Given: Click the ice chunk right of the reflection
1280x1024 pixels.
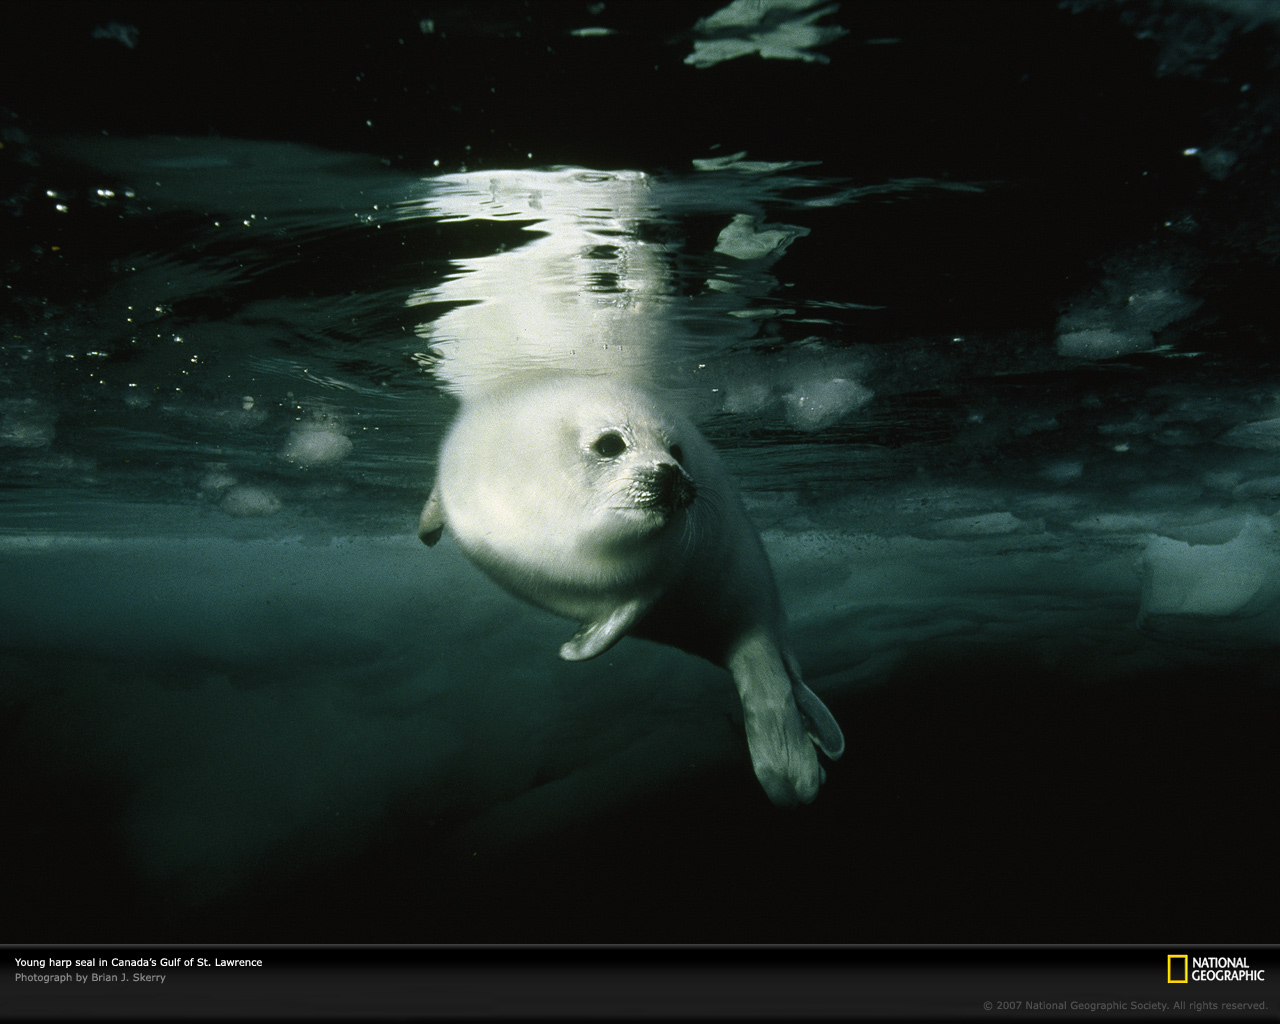Looking at the screenshot, I should tap(758, 238).
